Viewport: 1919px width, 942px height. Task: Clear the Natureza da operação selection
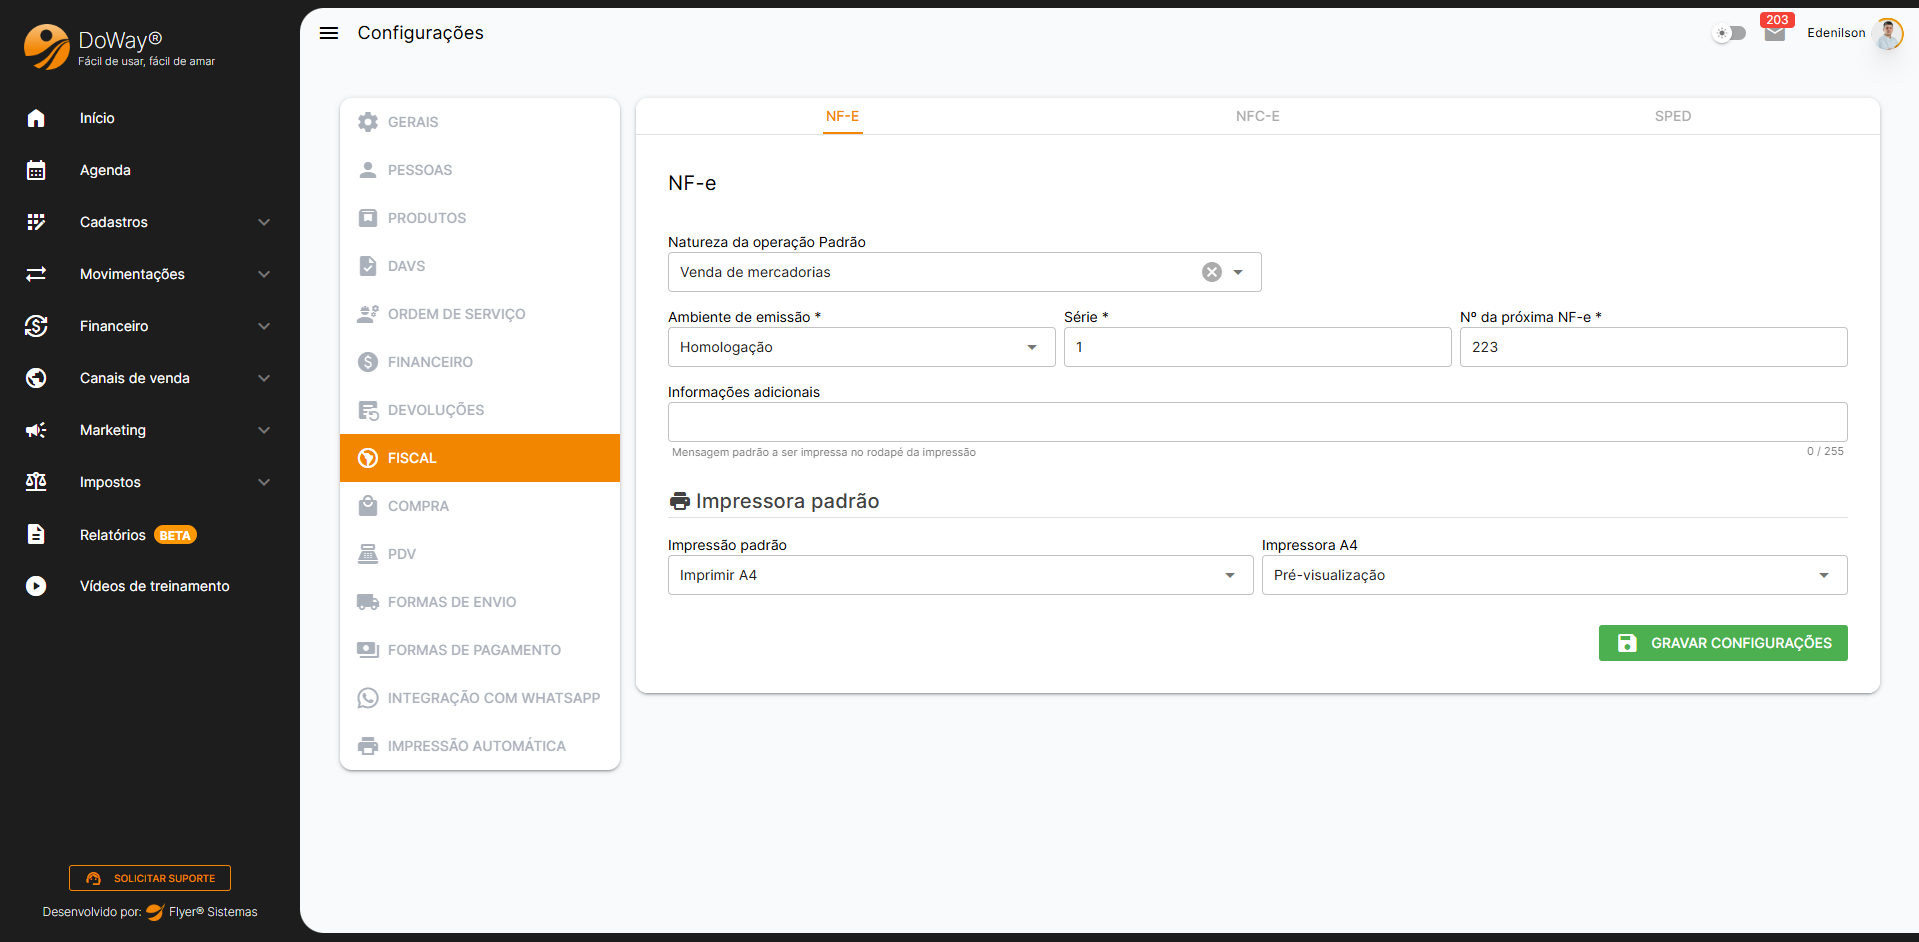(1211, 272)
